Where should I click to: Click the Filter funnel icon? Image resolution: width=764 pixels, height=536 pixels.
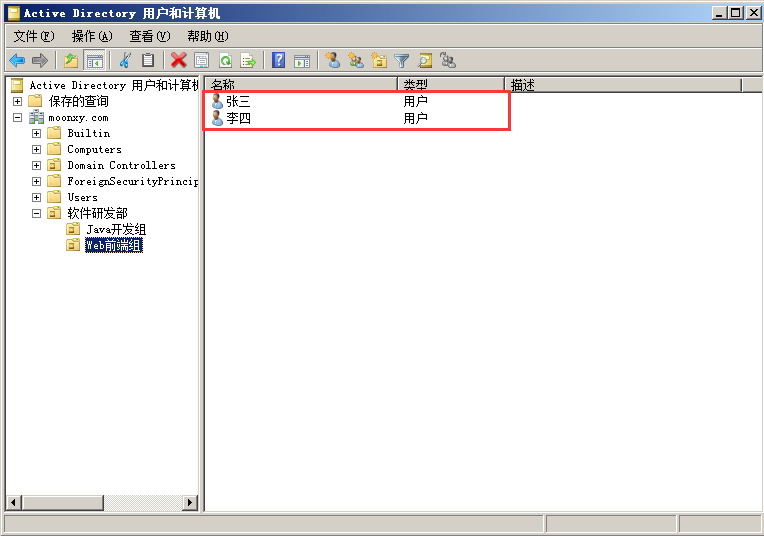click(x=401, y=61)
